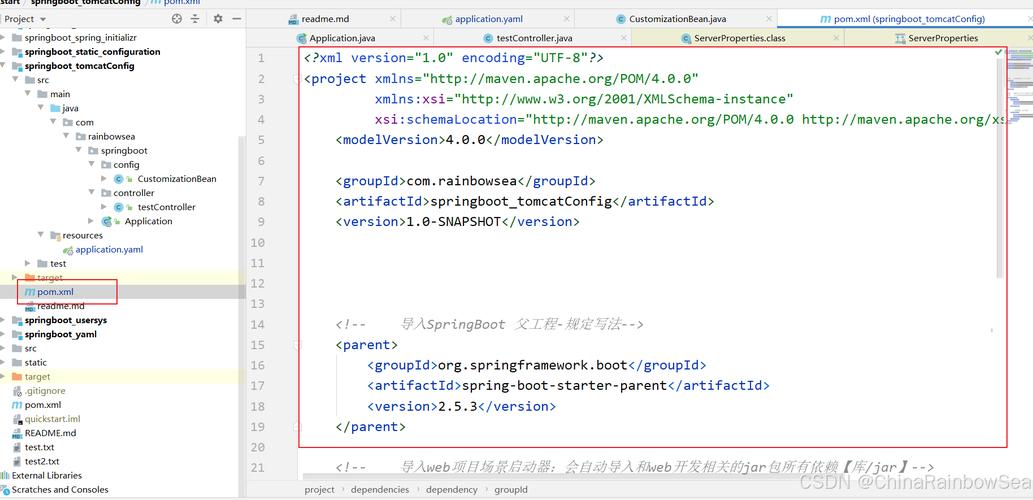Expand the springboot_usersys module
The image size is (1033, 500).
[x=4, y=321]
